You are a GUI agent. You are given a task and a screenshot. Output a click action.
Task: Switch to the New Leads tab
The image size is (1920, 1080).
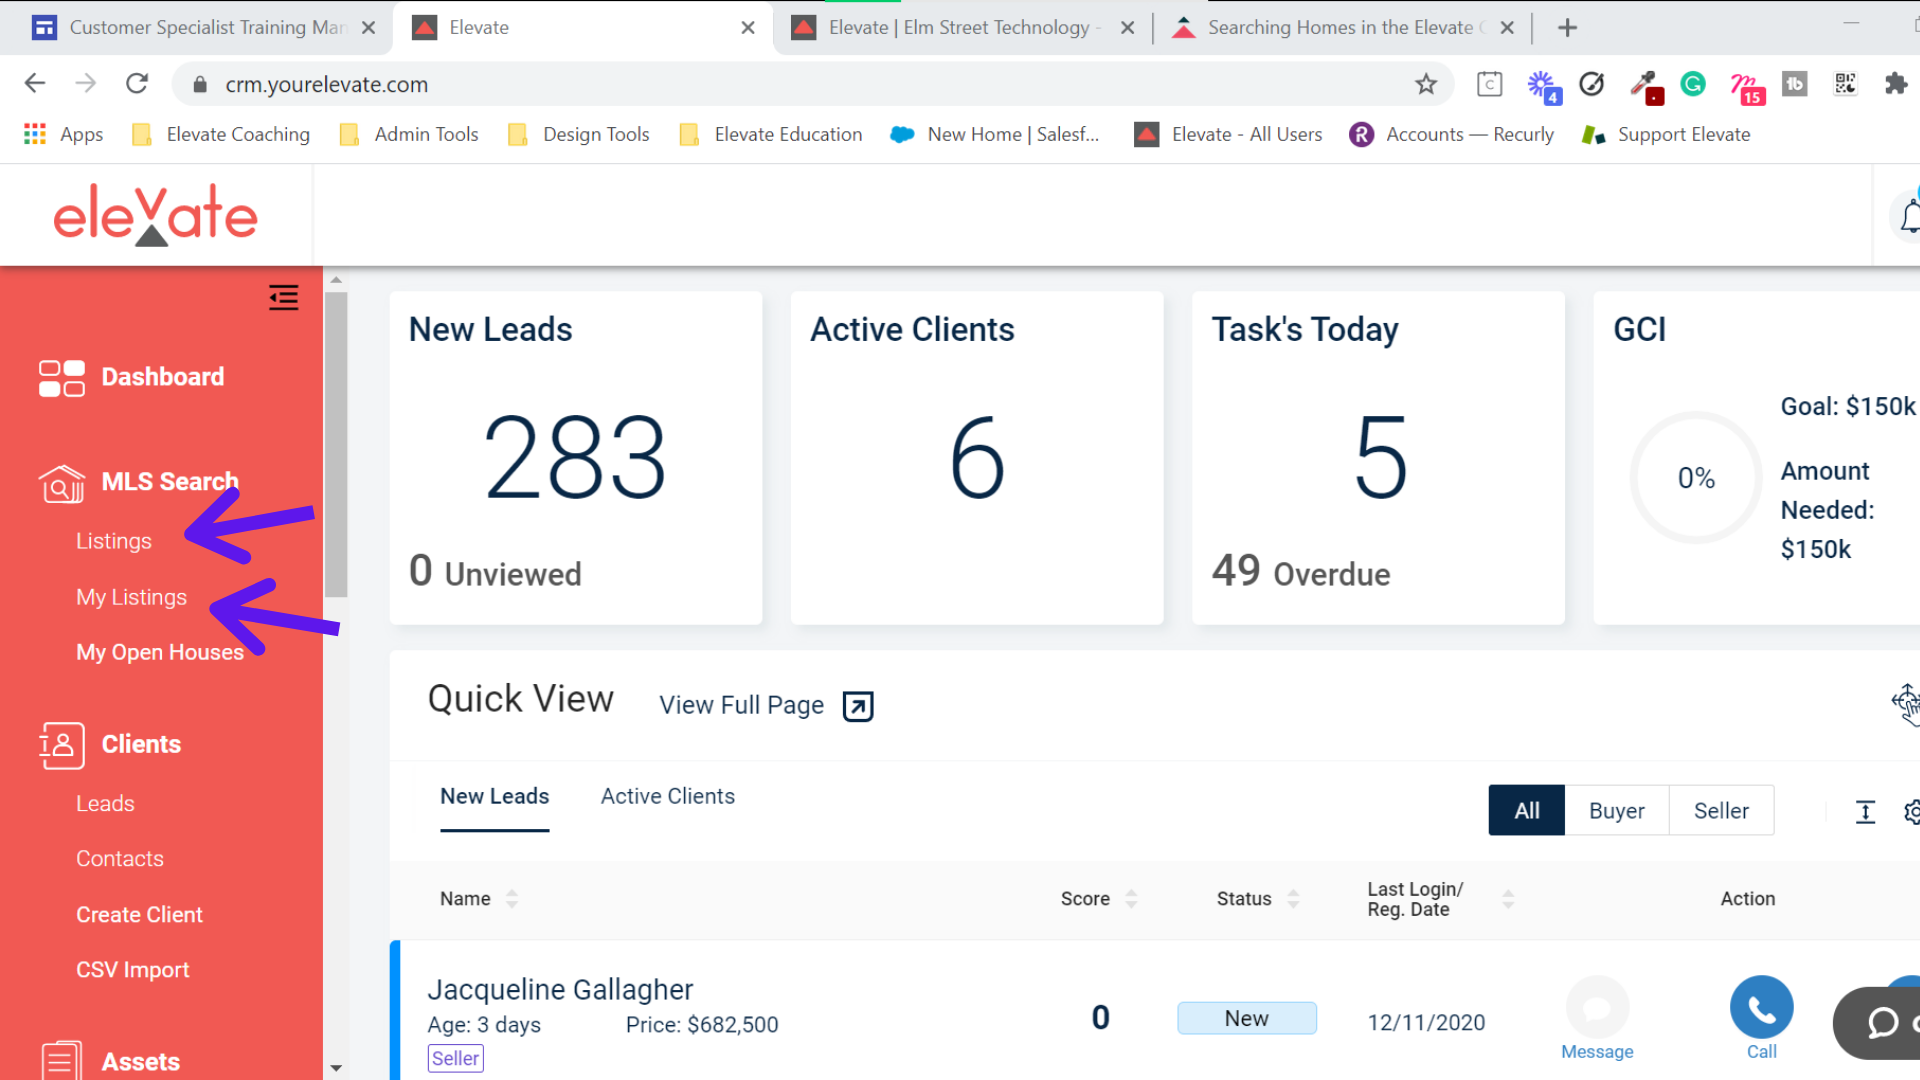tap(494, 797)
